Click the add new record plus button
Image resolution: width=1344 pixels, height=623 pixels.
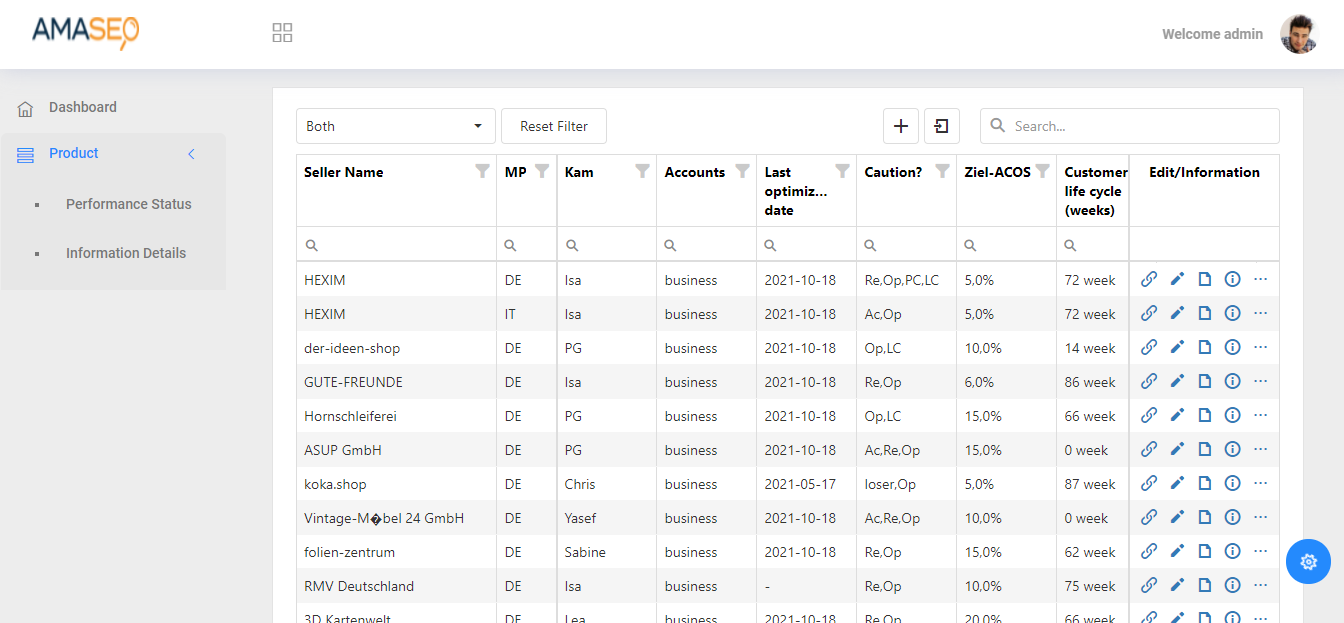pos(901,126)
